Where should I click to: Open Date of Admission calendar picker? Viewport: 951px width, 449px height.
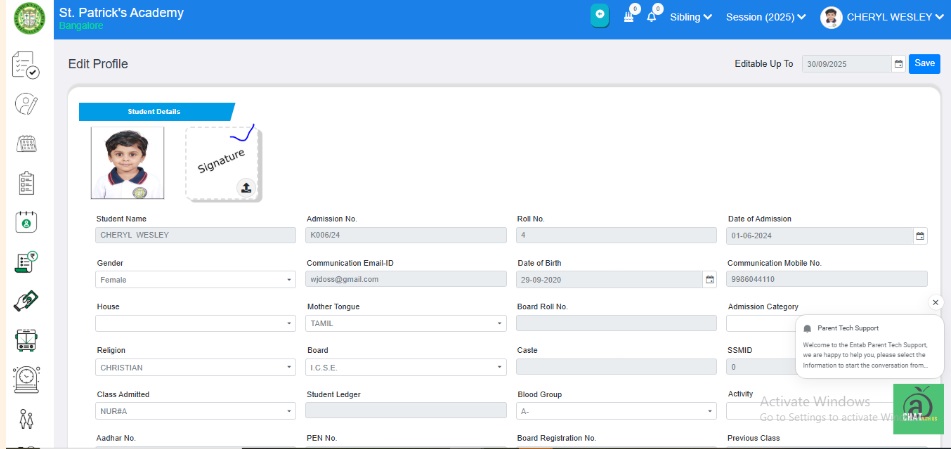tap(920, 236)
